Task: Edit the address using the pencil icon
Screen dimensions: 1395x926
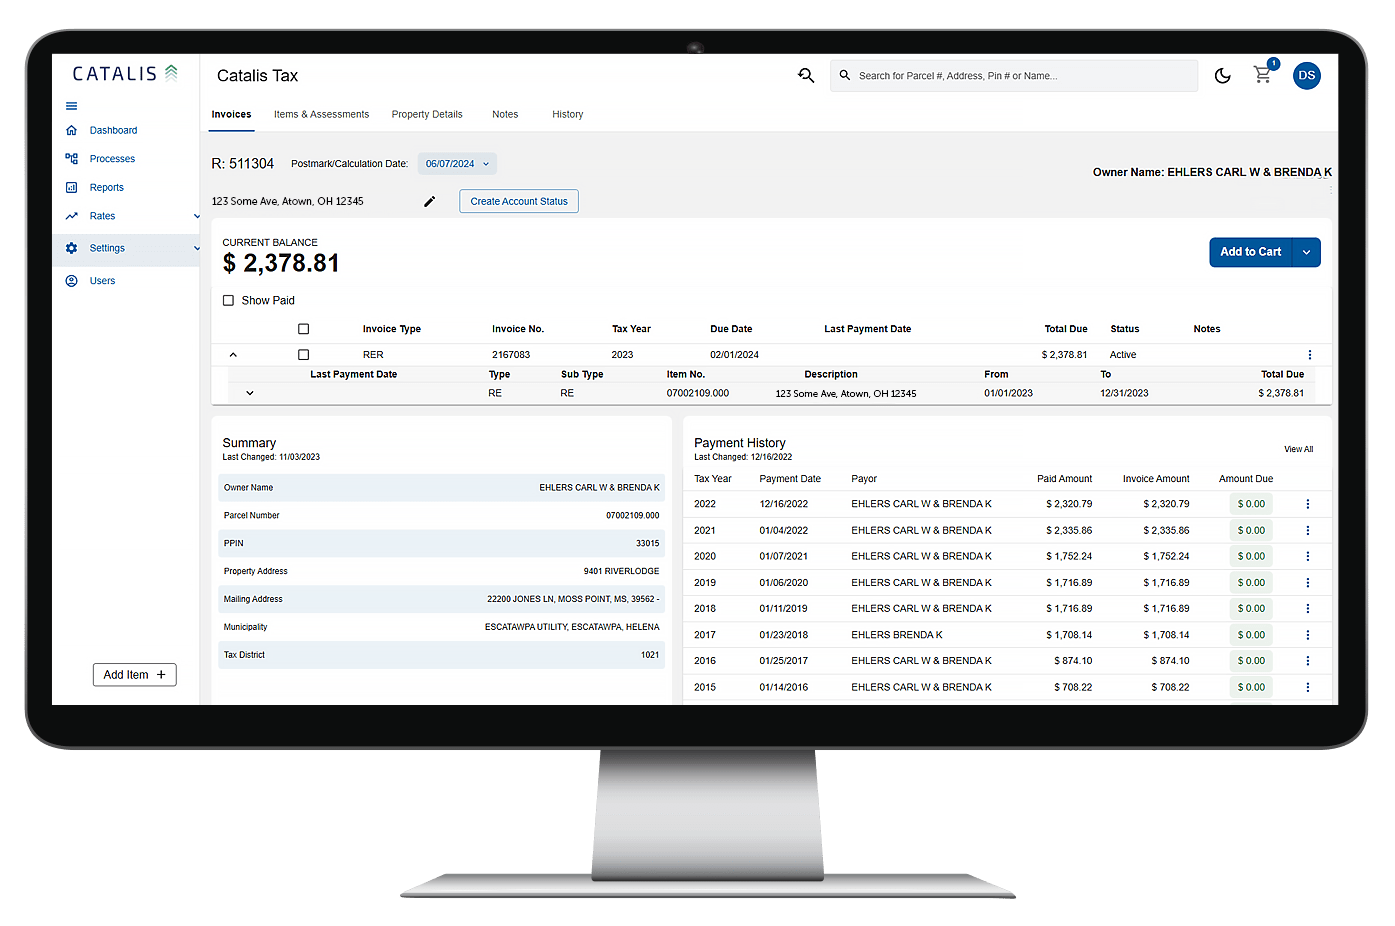Action: point(429,201)
